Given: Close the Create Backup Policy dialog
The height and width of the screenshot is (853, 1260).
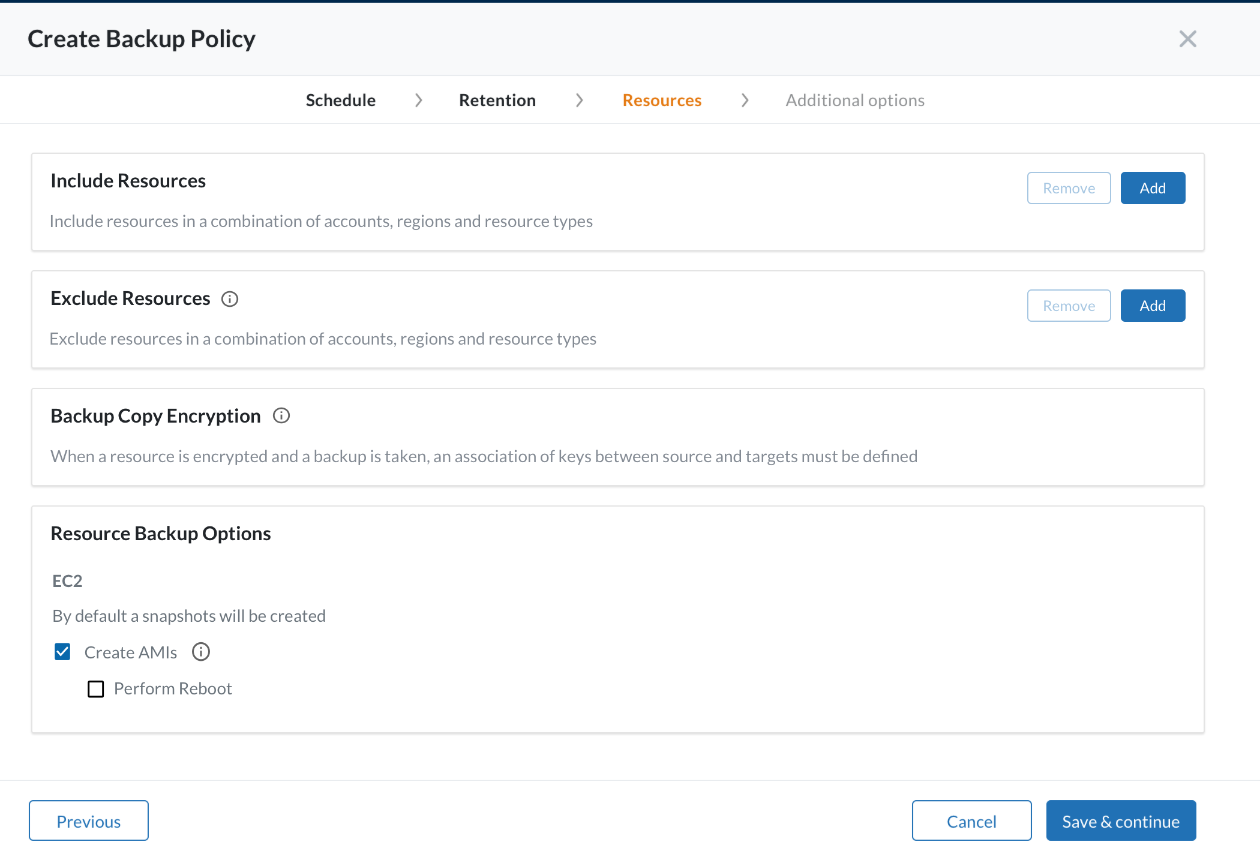Looking at the screenshot, I should click(1188, 39).
